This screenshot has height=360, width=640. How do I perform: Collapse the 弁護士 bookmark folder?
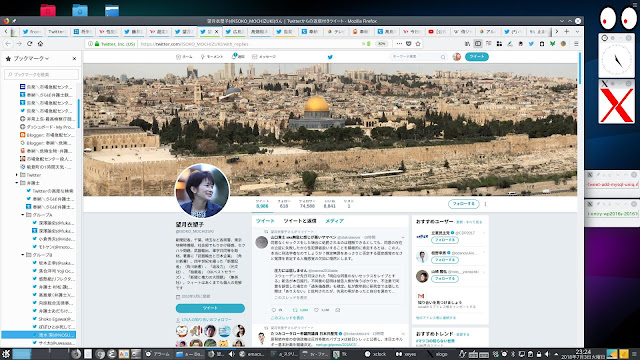pyautogui.click(x=17, y=183)
